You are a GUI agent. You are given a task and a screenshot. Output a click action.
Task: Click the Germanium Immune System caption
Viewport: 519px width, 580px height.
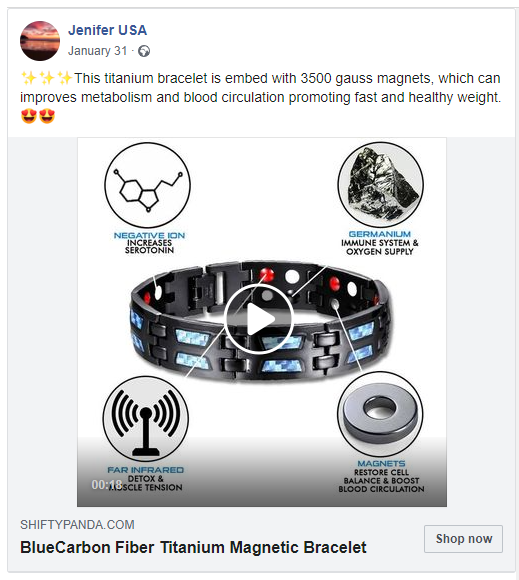point(380,243)
